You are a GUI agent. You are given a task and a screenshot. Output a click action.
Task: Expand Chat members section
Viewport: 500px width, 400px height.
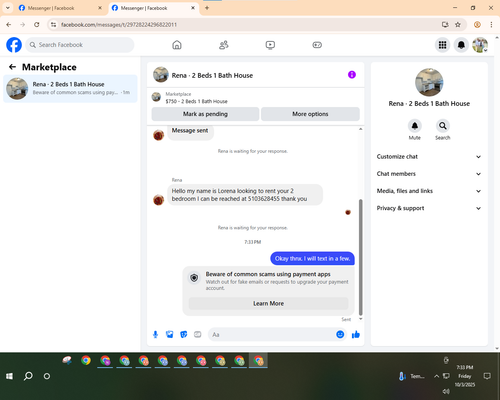point(429,174)
